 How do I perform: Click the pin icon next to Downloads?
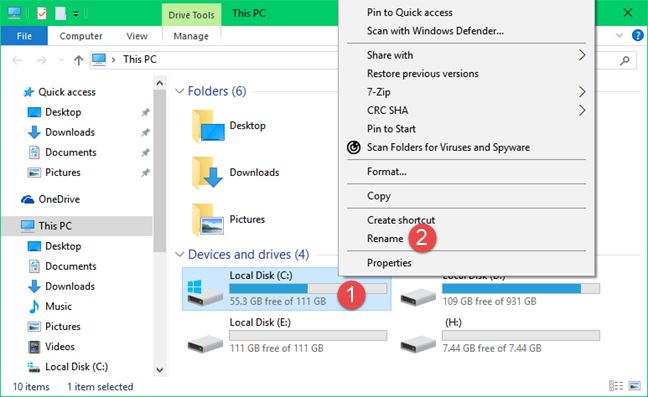(x=145, y=133)
